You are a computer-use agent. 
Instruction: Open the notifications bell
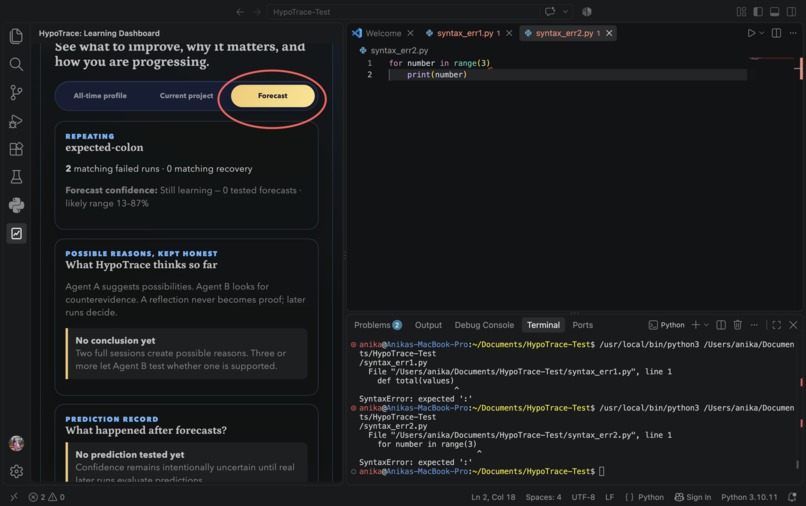(792, 497)
